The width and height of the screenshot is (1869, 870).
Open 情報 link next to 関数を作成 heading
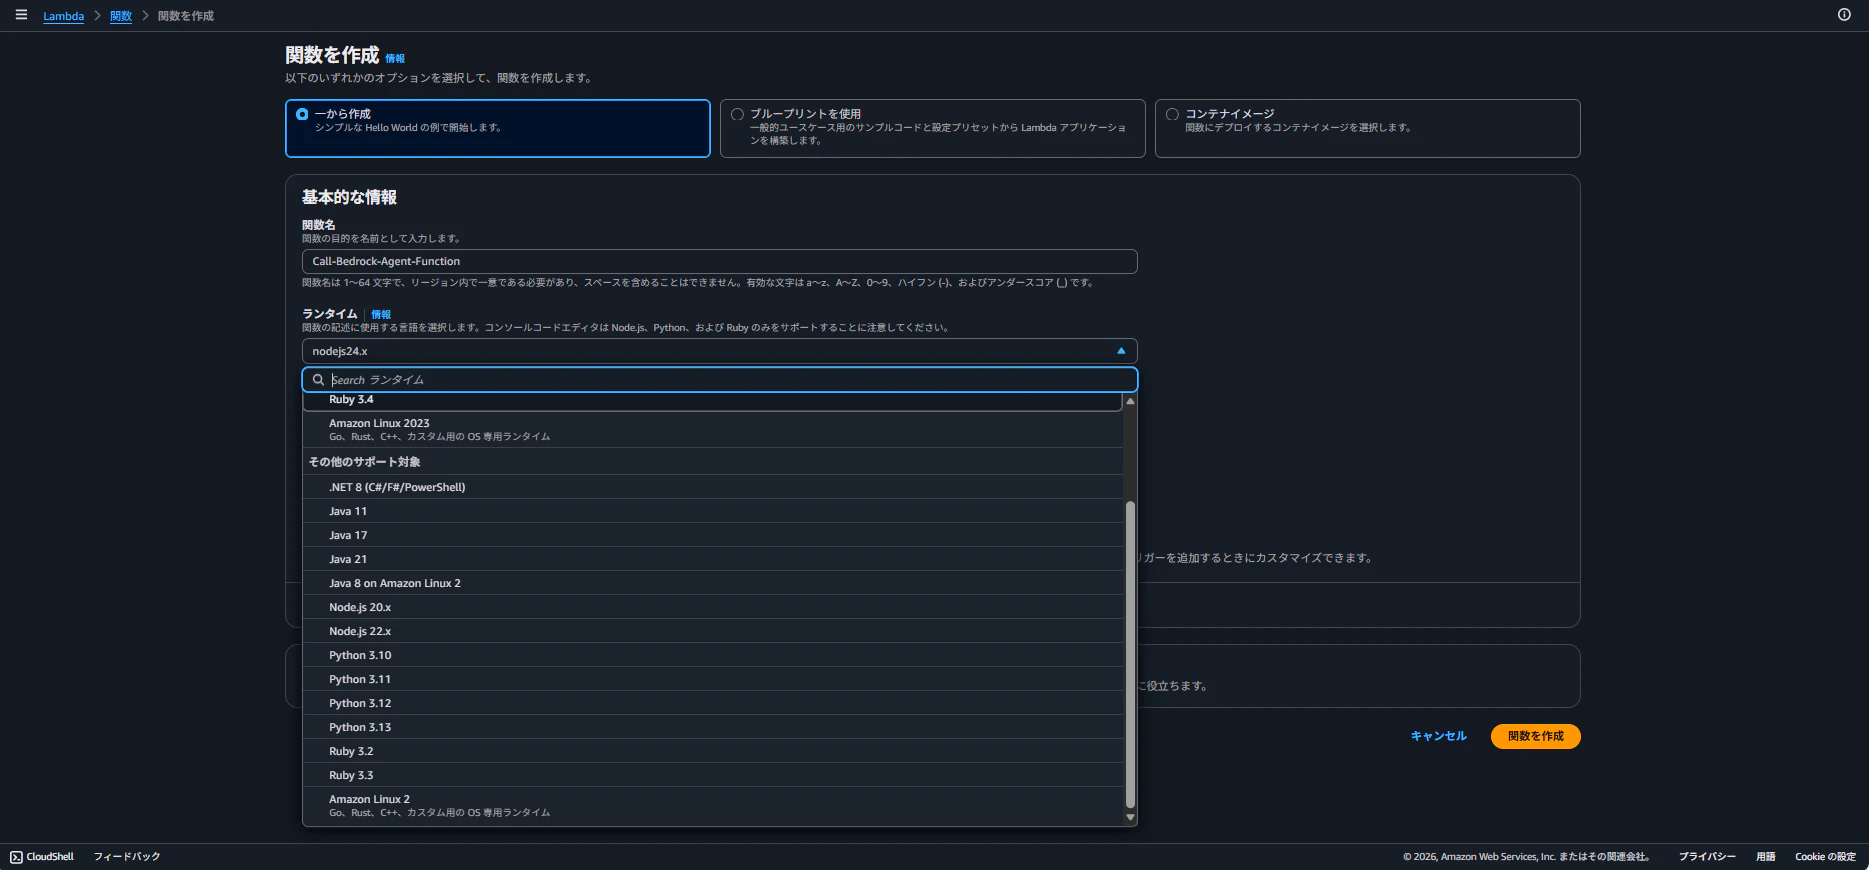(395, 59)
